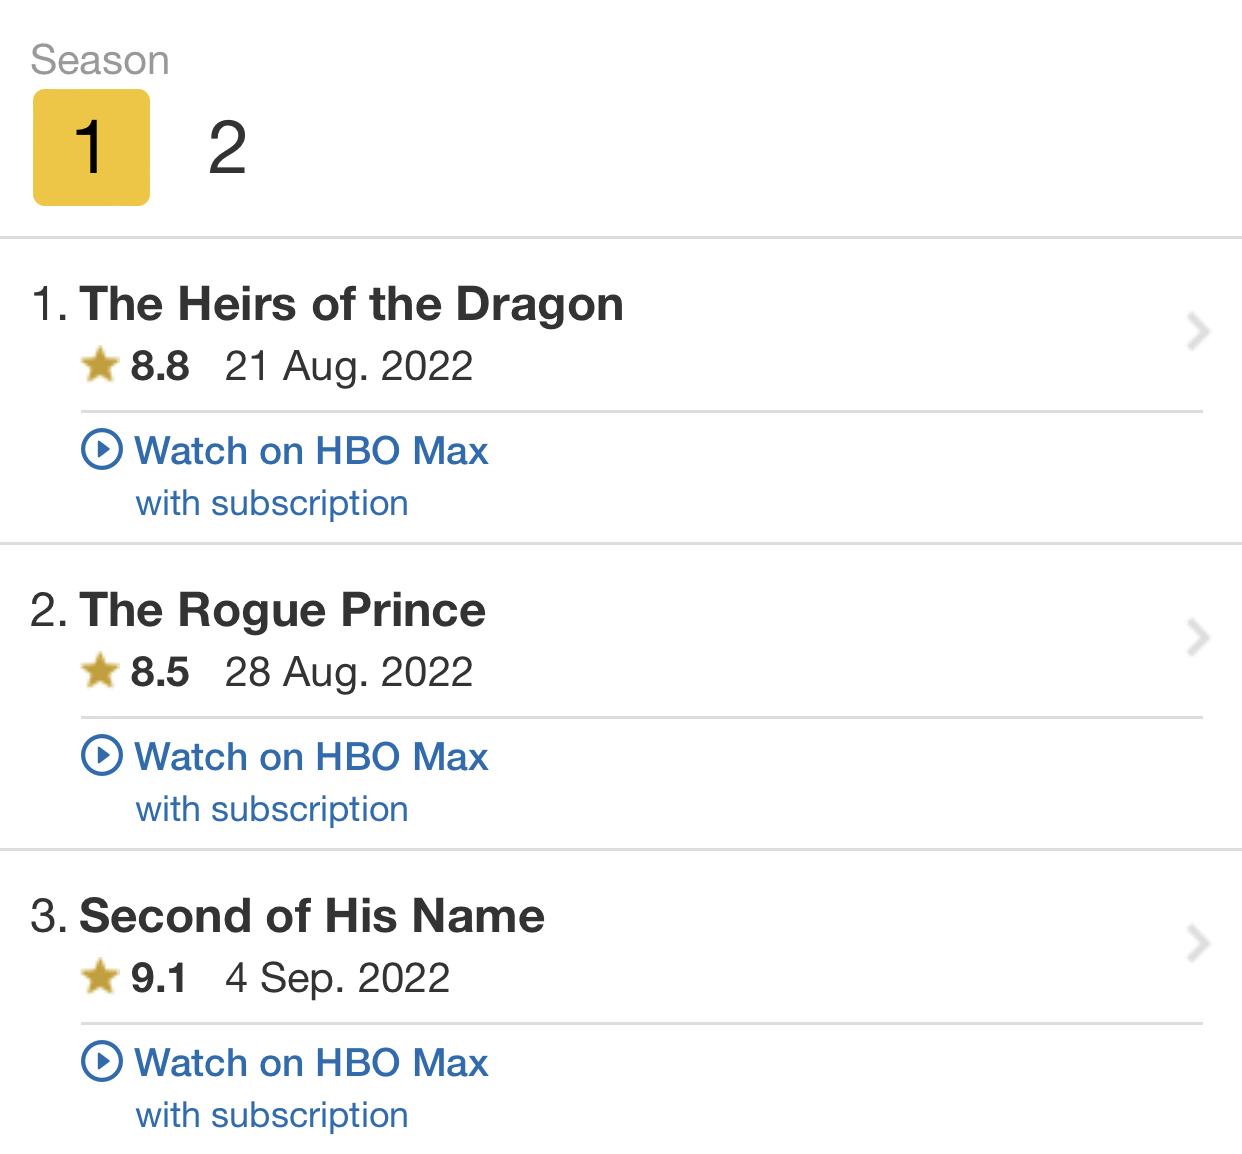This screenshot has width=1242, height=1154.
Task: Click Watch on HBO Max for episode 3
Action: point(311,1063)
